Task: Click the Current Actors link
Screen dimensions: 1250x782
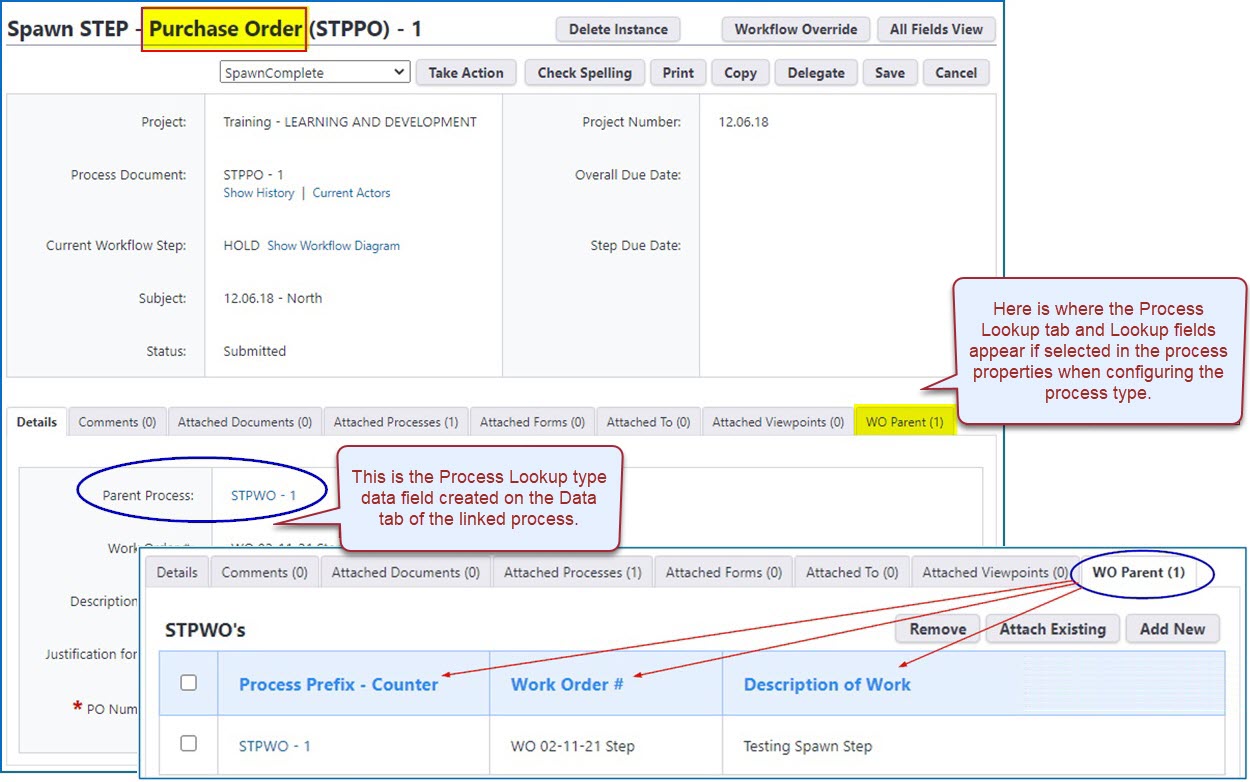Action: 351,193
